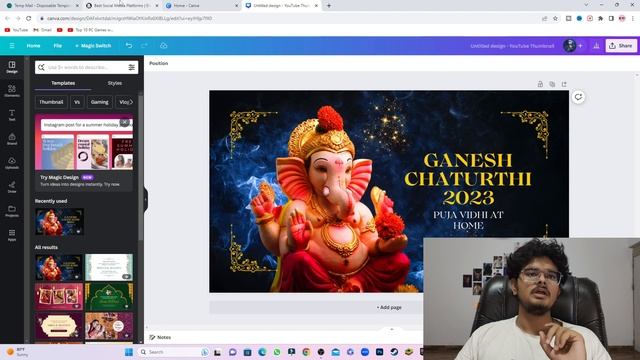
Task: Select the Gaming category chip
Action: (100, 102)
